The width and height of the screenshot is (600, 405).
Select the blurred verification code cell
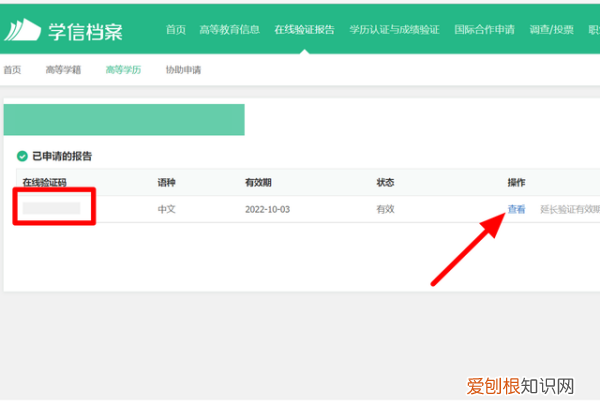coord(51,208)
